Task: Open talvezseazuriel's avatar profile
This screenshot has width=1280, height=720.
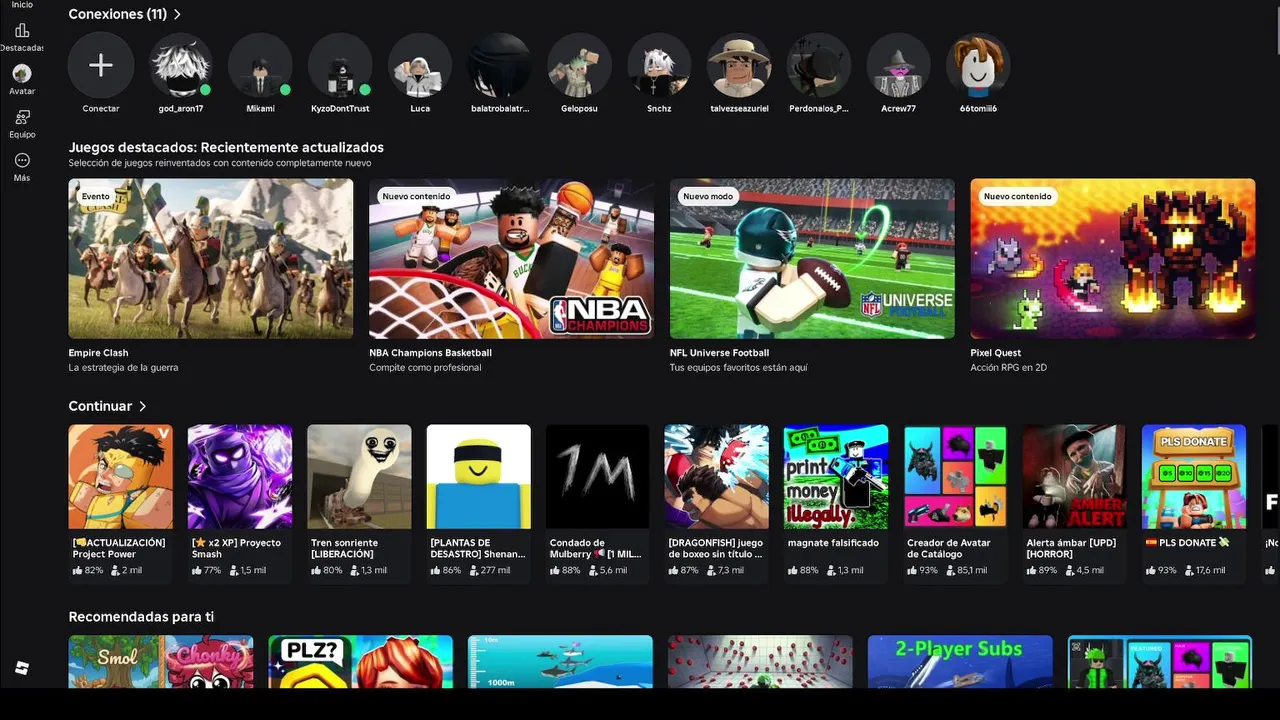Action: pyautogui.click(x=739, y=66)
